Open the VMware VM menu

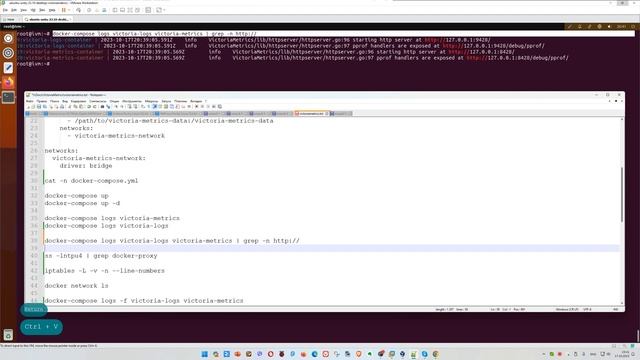[33, 10]
